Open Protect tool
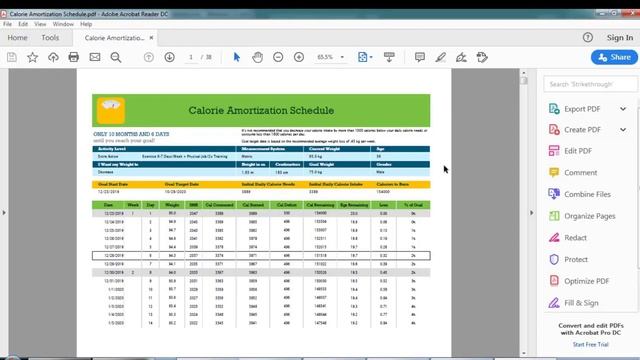 click(x=576, y=259)
